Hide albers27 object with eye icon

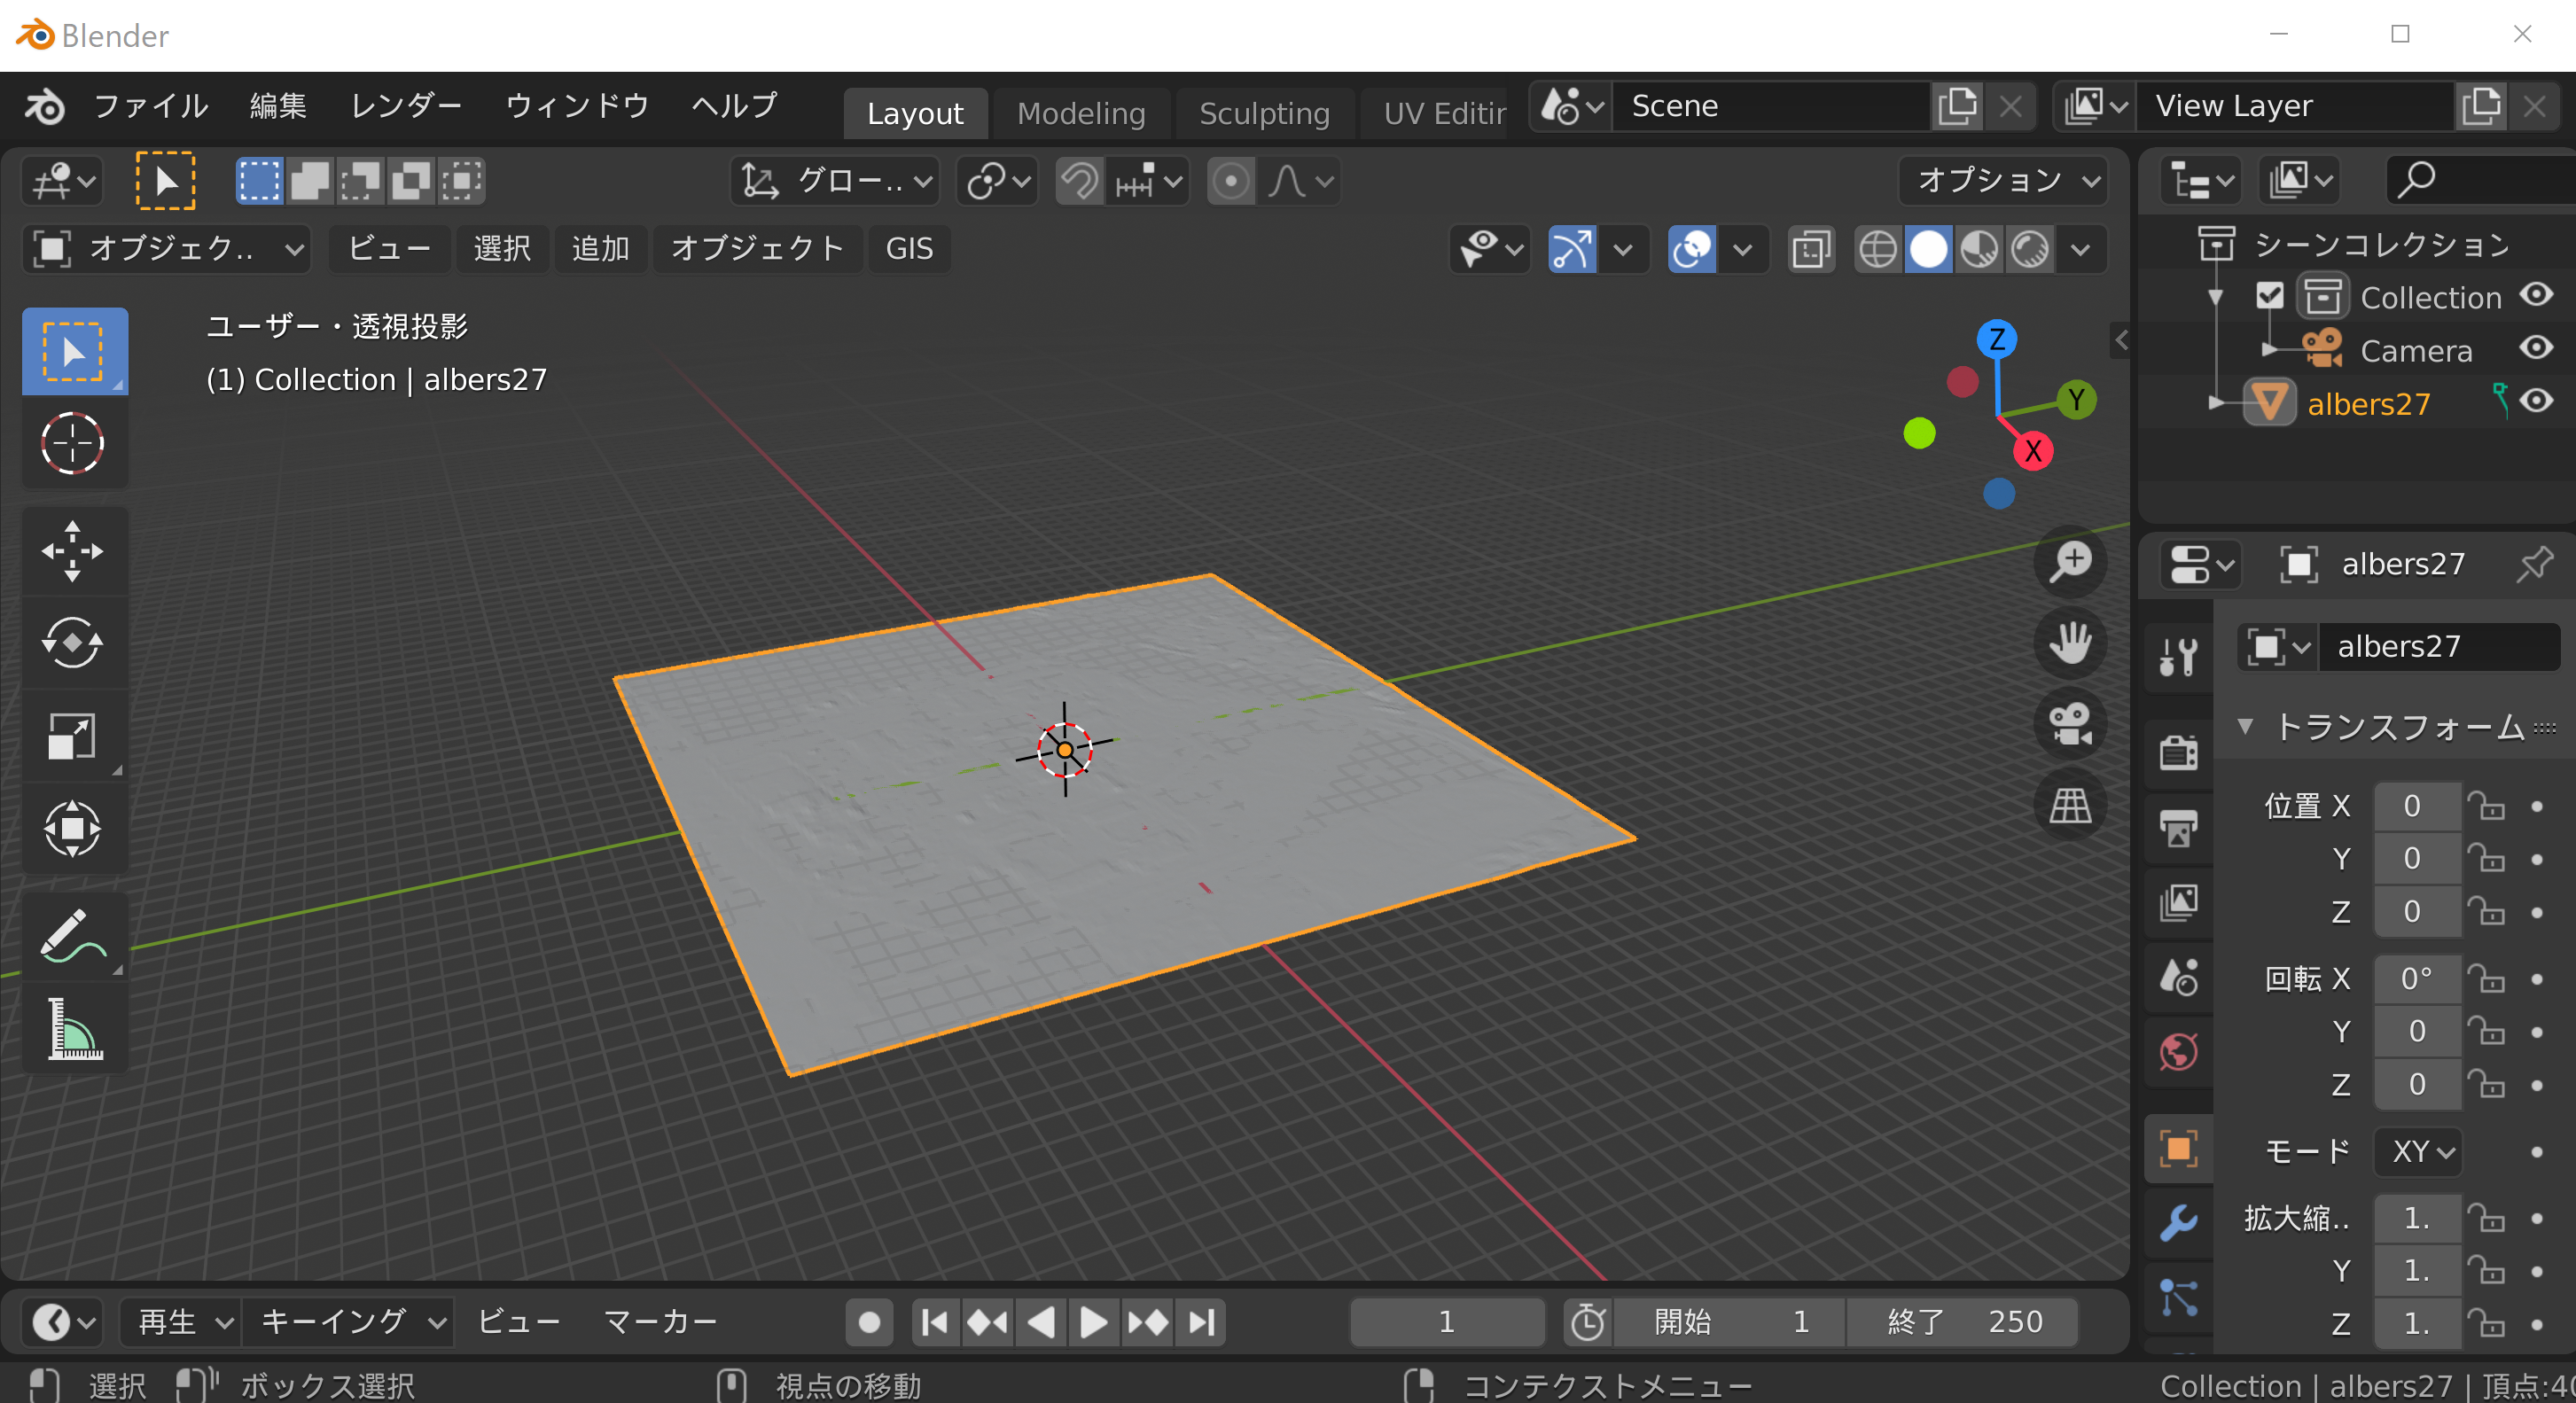[x=2537, y=401]
